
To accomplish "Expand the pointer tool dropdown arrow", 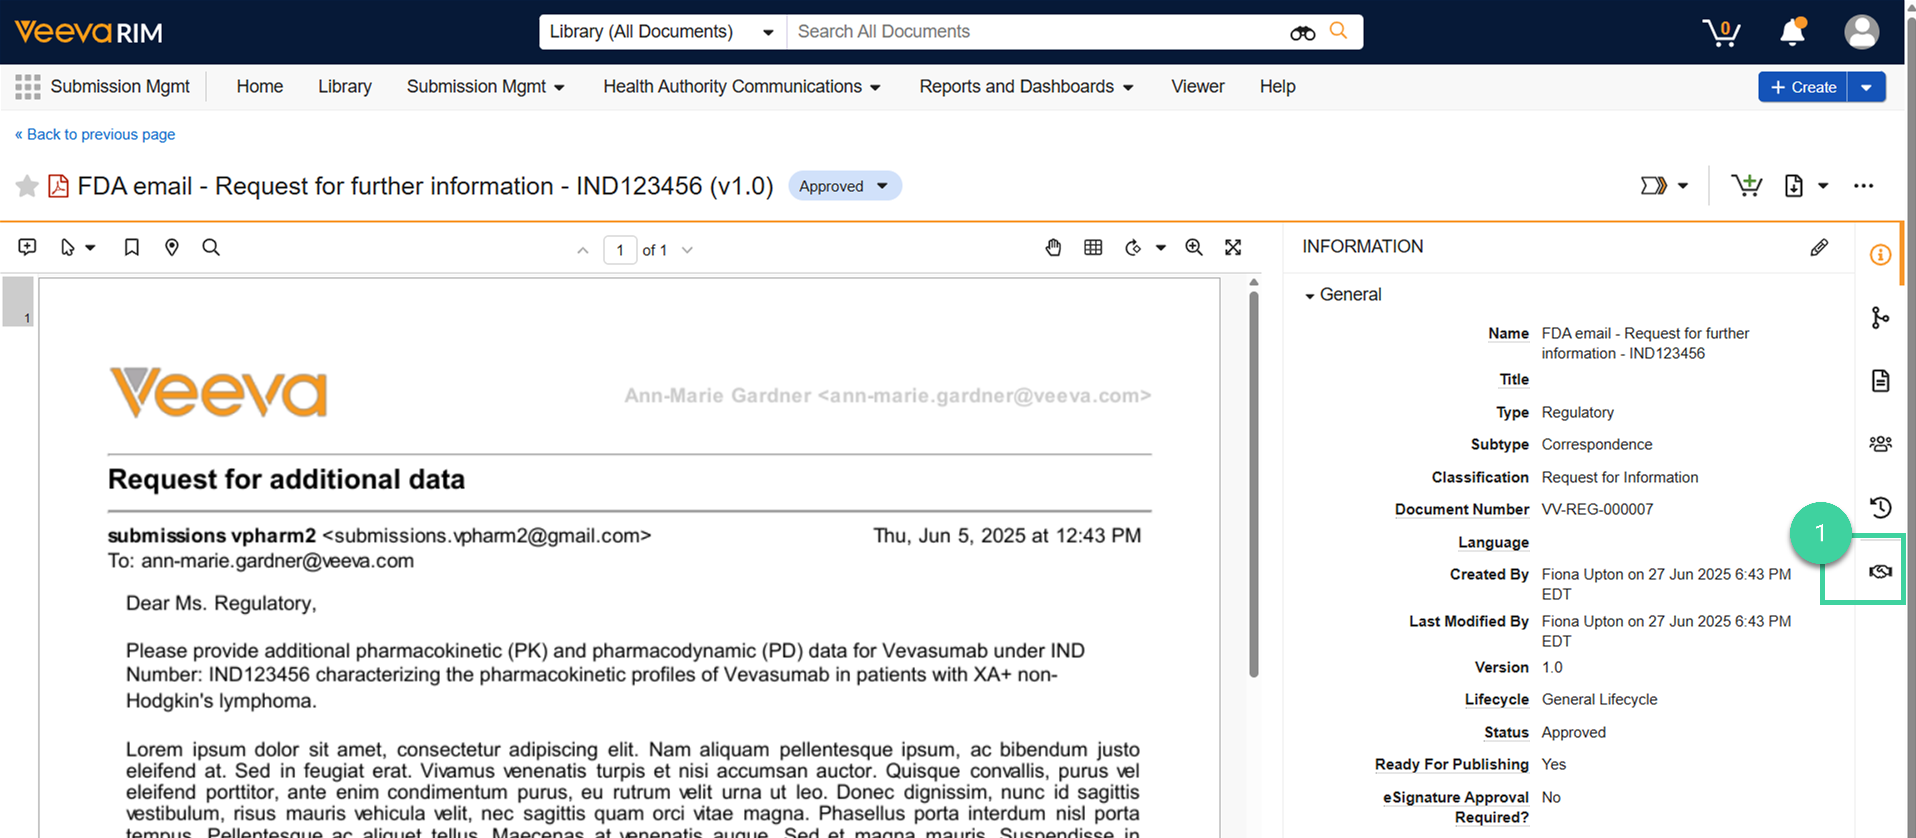I will 90,248.
